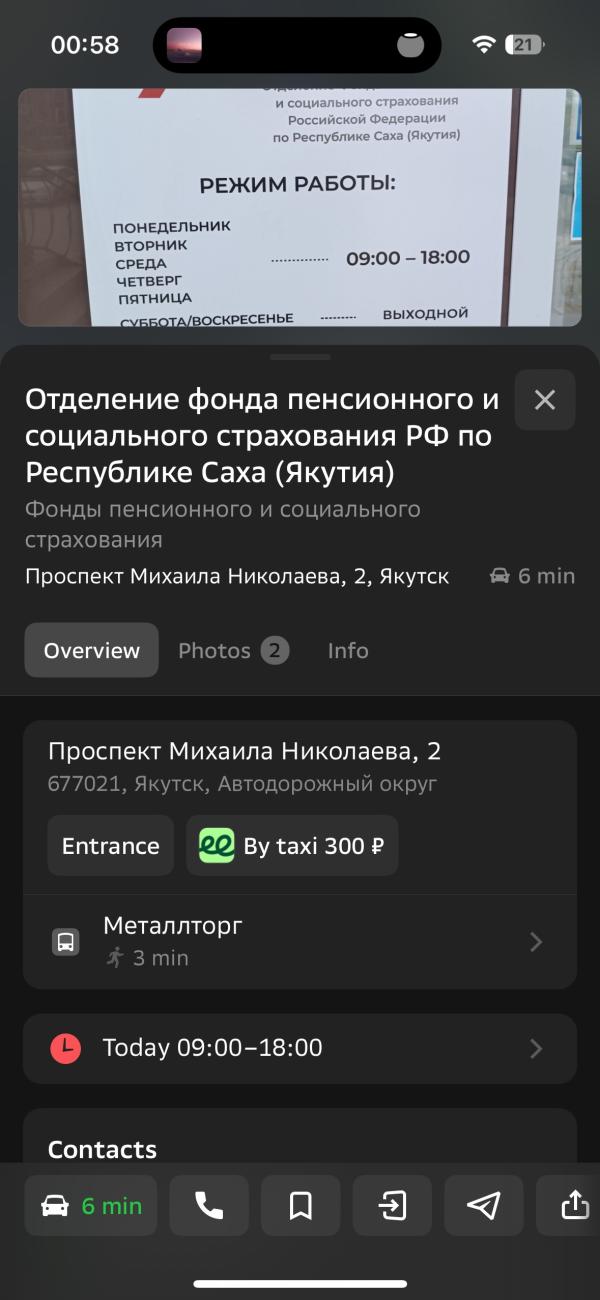
Task: Start driving route with 6 min button
Action: (x=92, y=1206)
